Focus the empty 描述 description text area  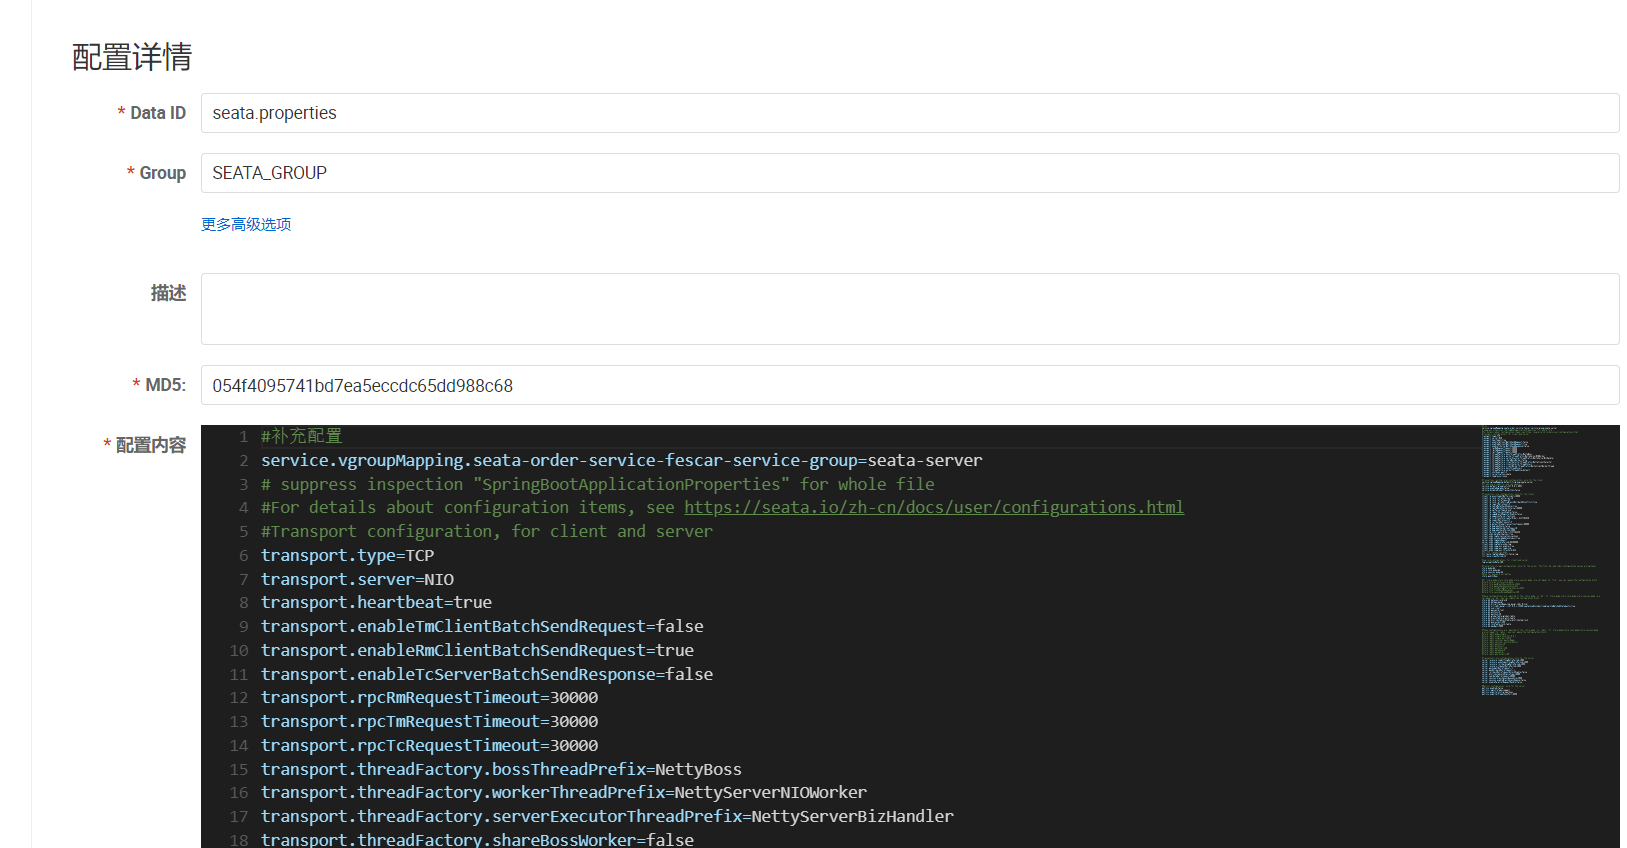pos(910,309)
